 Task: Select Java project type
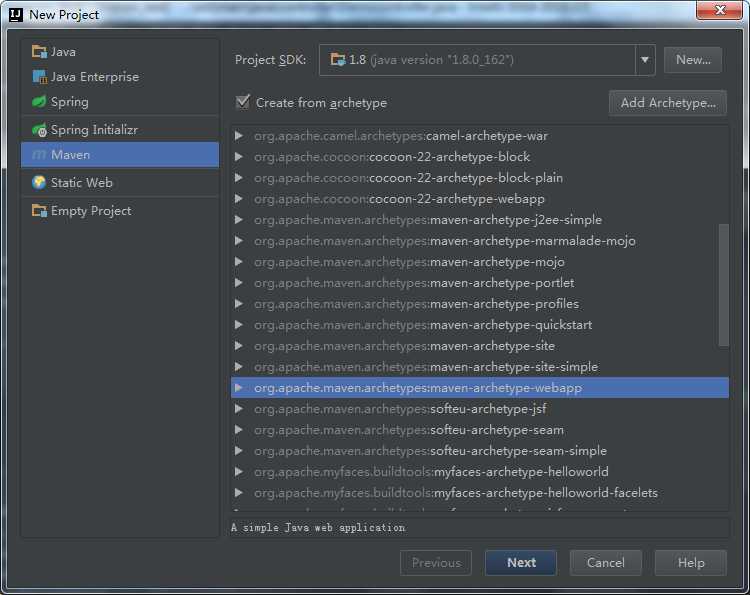120,51
